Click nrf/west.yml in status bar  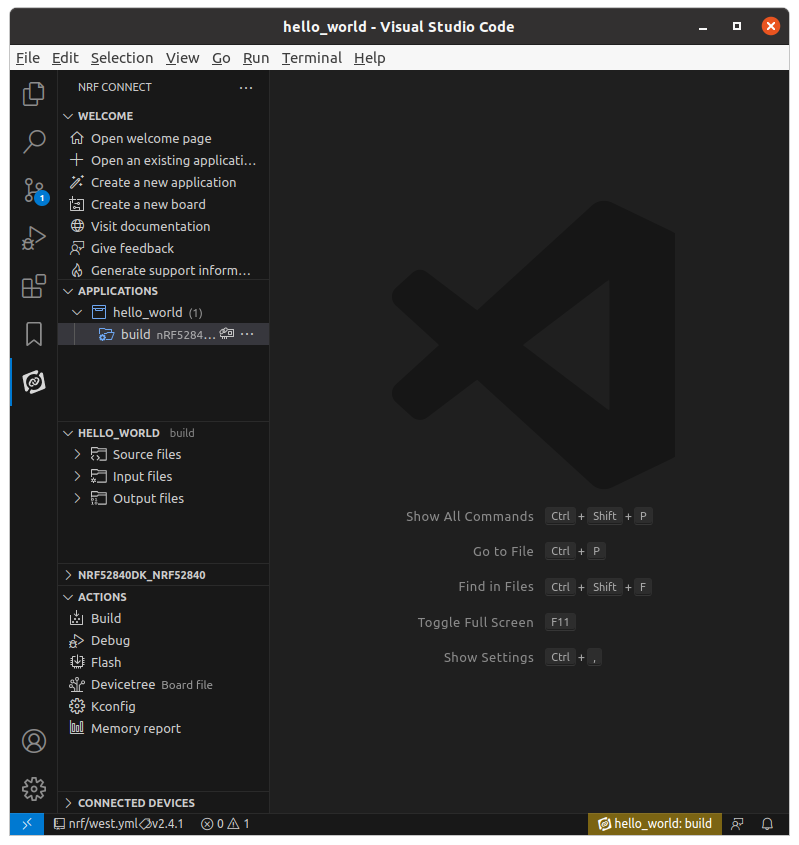pyautogui.click(x=96, y=824)
